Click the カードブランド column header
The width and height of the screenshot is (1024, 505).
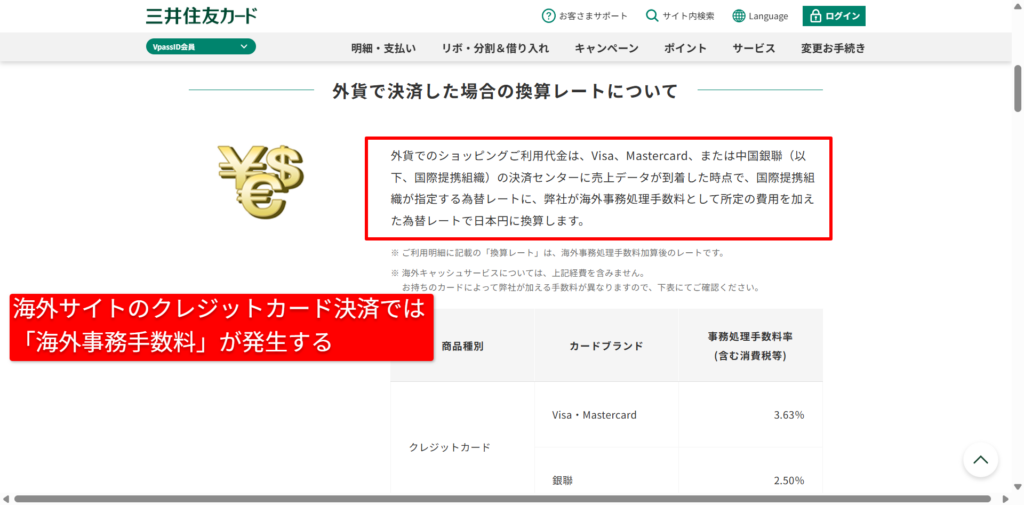pyautogui.click(x=606, y=346)
